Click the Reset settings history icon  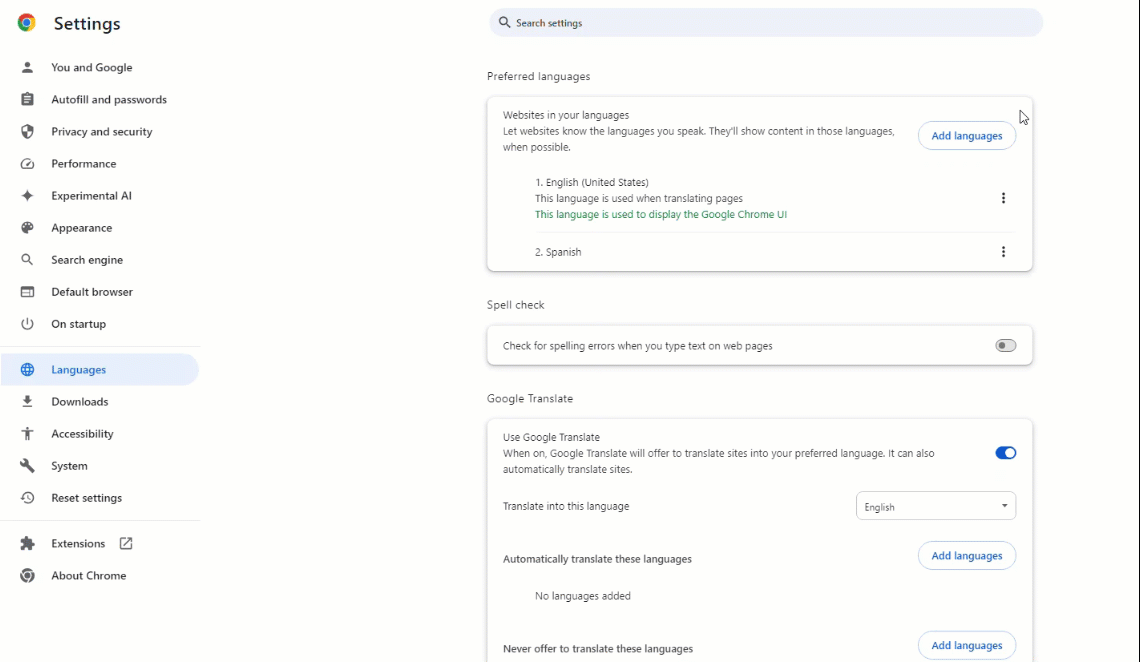coord(27,498)
